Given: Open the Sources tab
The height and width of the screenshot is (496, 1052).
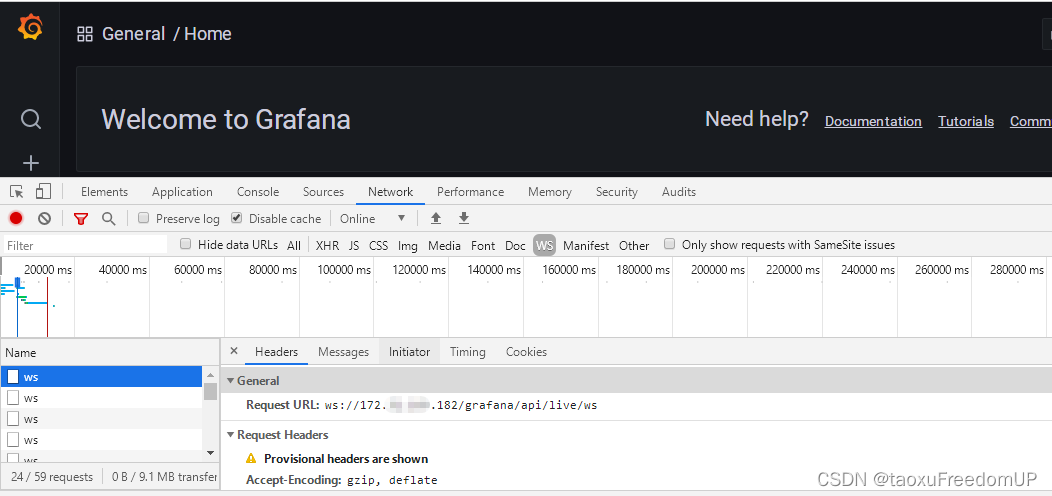Looking at the screenshot, I should pos(323,192).
